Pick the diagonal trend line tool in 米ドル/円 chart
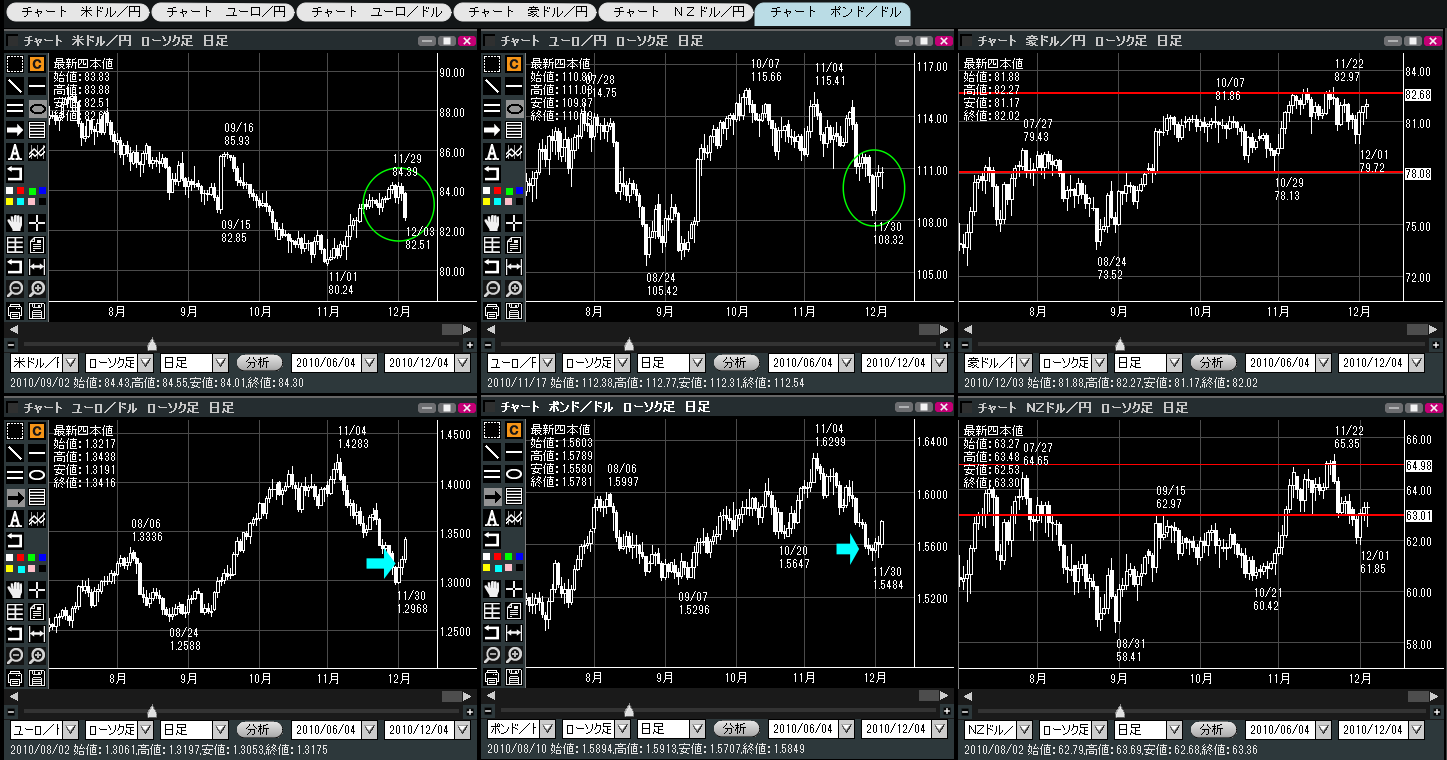The height and width of the screenshot is (760, 1447). coord(15,86)
